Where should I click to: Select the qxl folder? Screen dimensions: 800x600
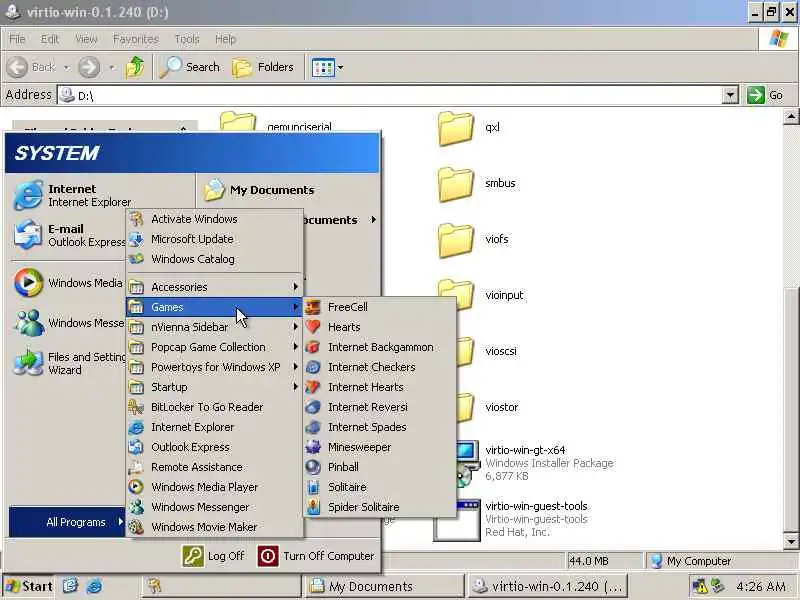[x=469, y=128]
